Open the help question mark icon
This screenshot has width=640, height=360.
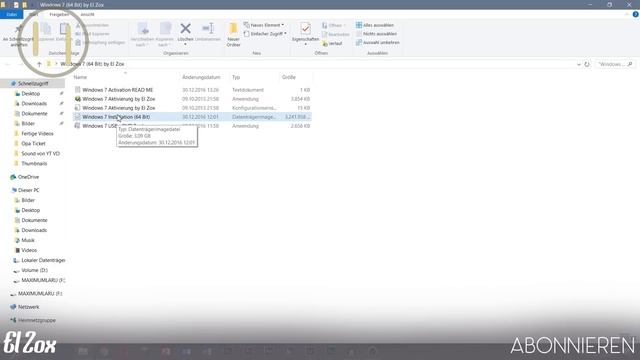(x=636, y=14)
